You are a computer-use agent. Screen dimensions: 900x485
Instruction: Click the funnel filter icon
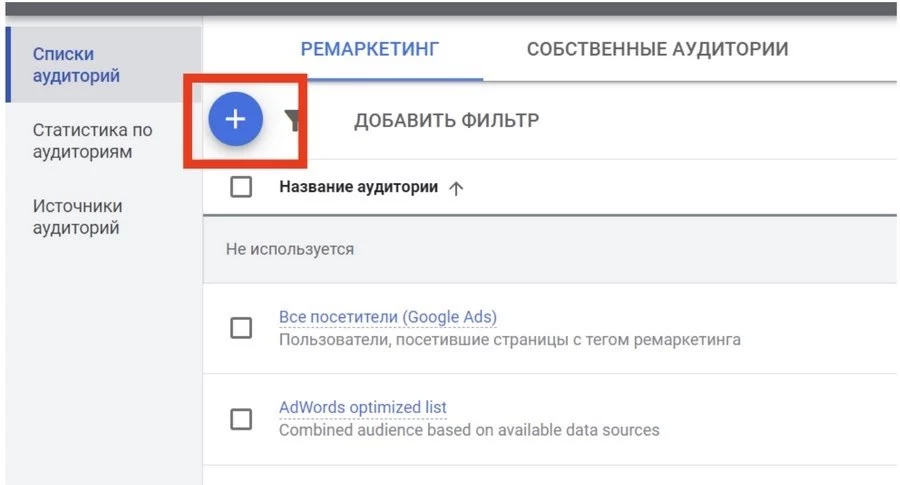(x=292, y=121)
